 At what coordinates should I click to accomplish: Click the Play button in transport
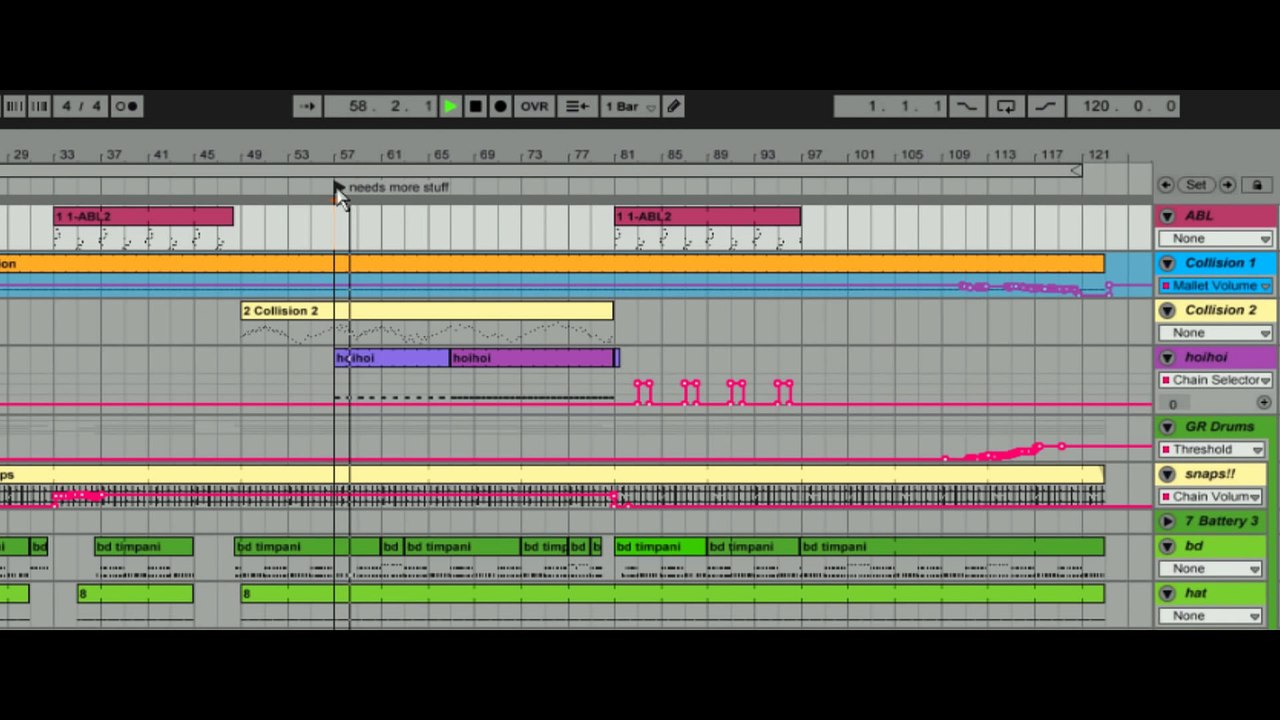click(x=450, y=106)
